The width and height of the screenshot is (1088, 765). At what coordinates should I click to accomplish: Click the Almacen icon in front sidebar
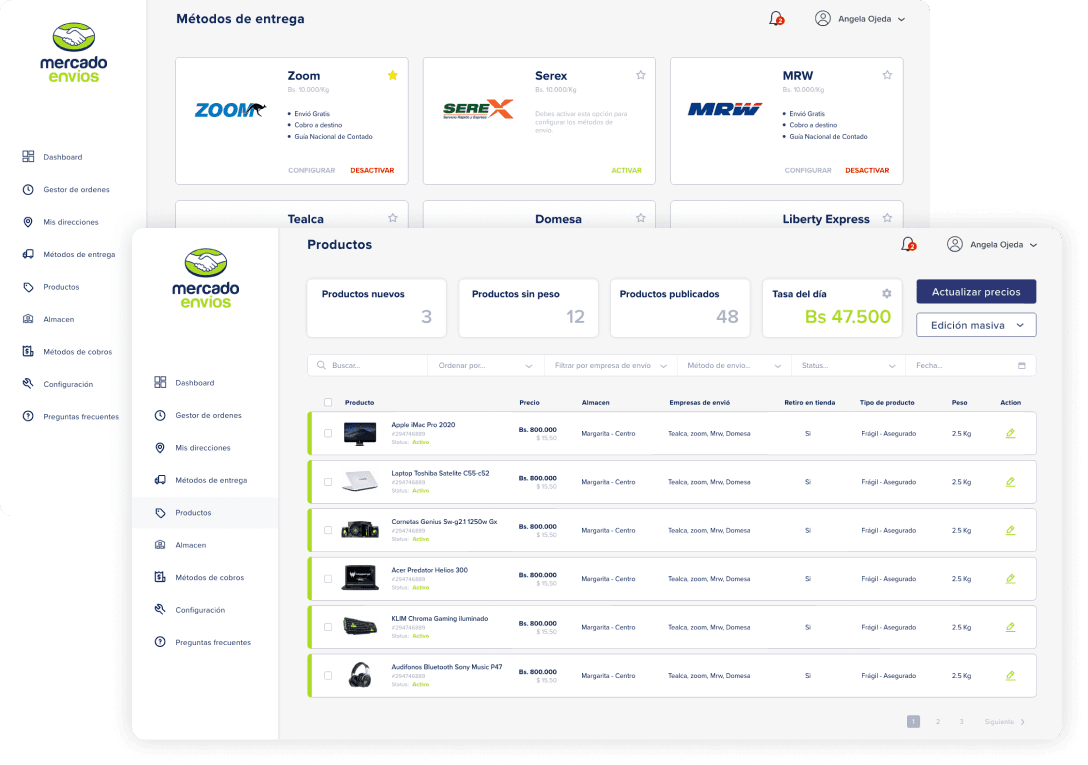point(160,545)
